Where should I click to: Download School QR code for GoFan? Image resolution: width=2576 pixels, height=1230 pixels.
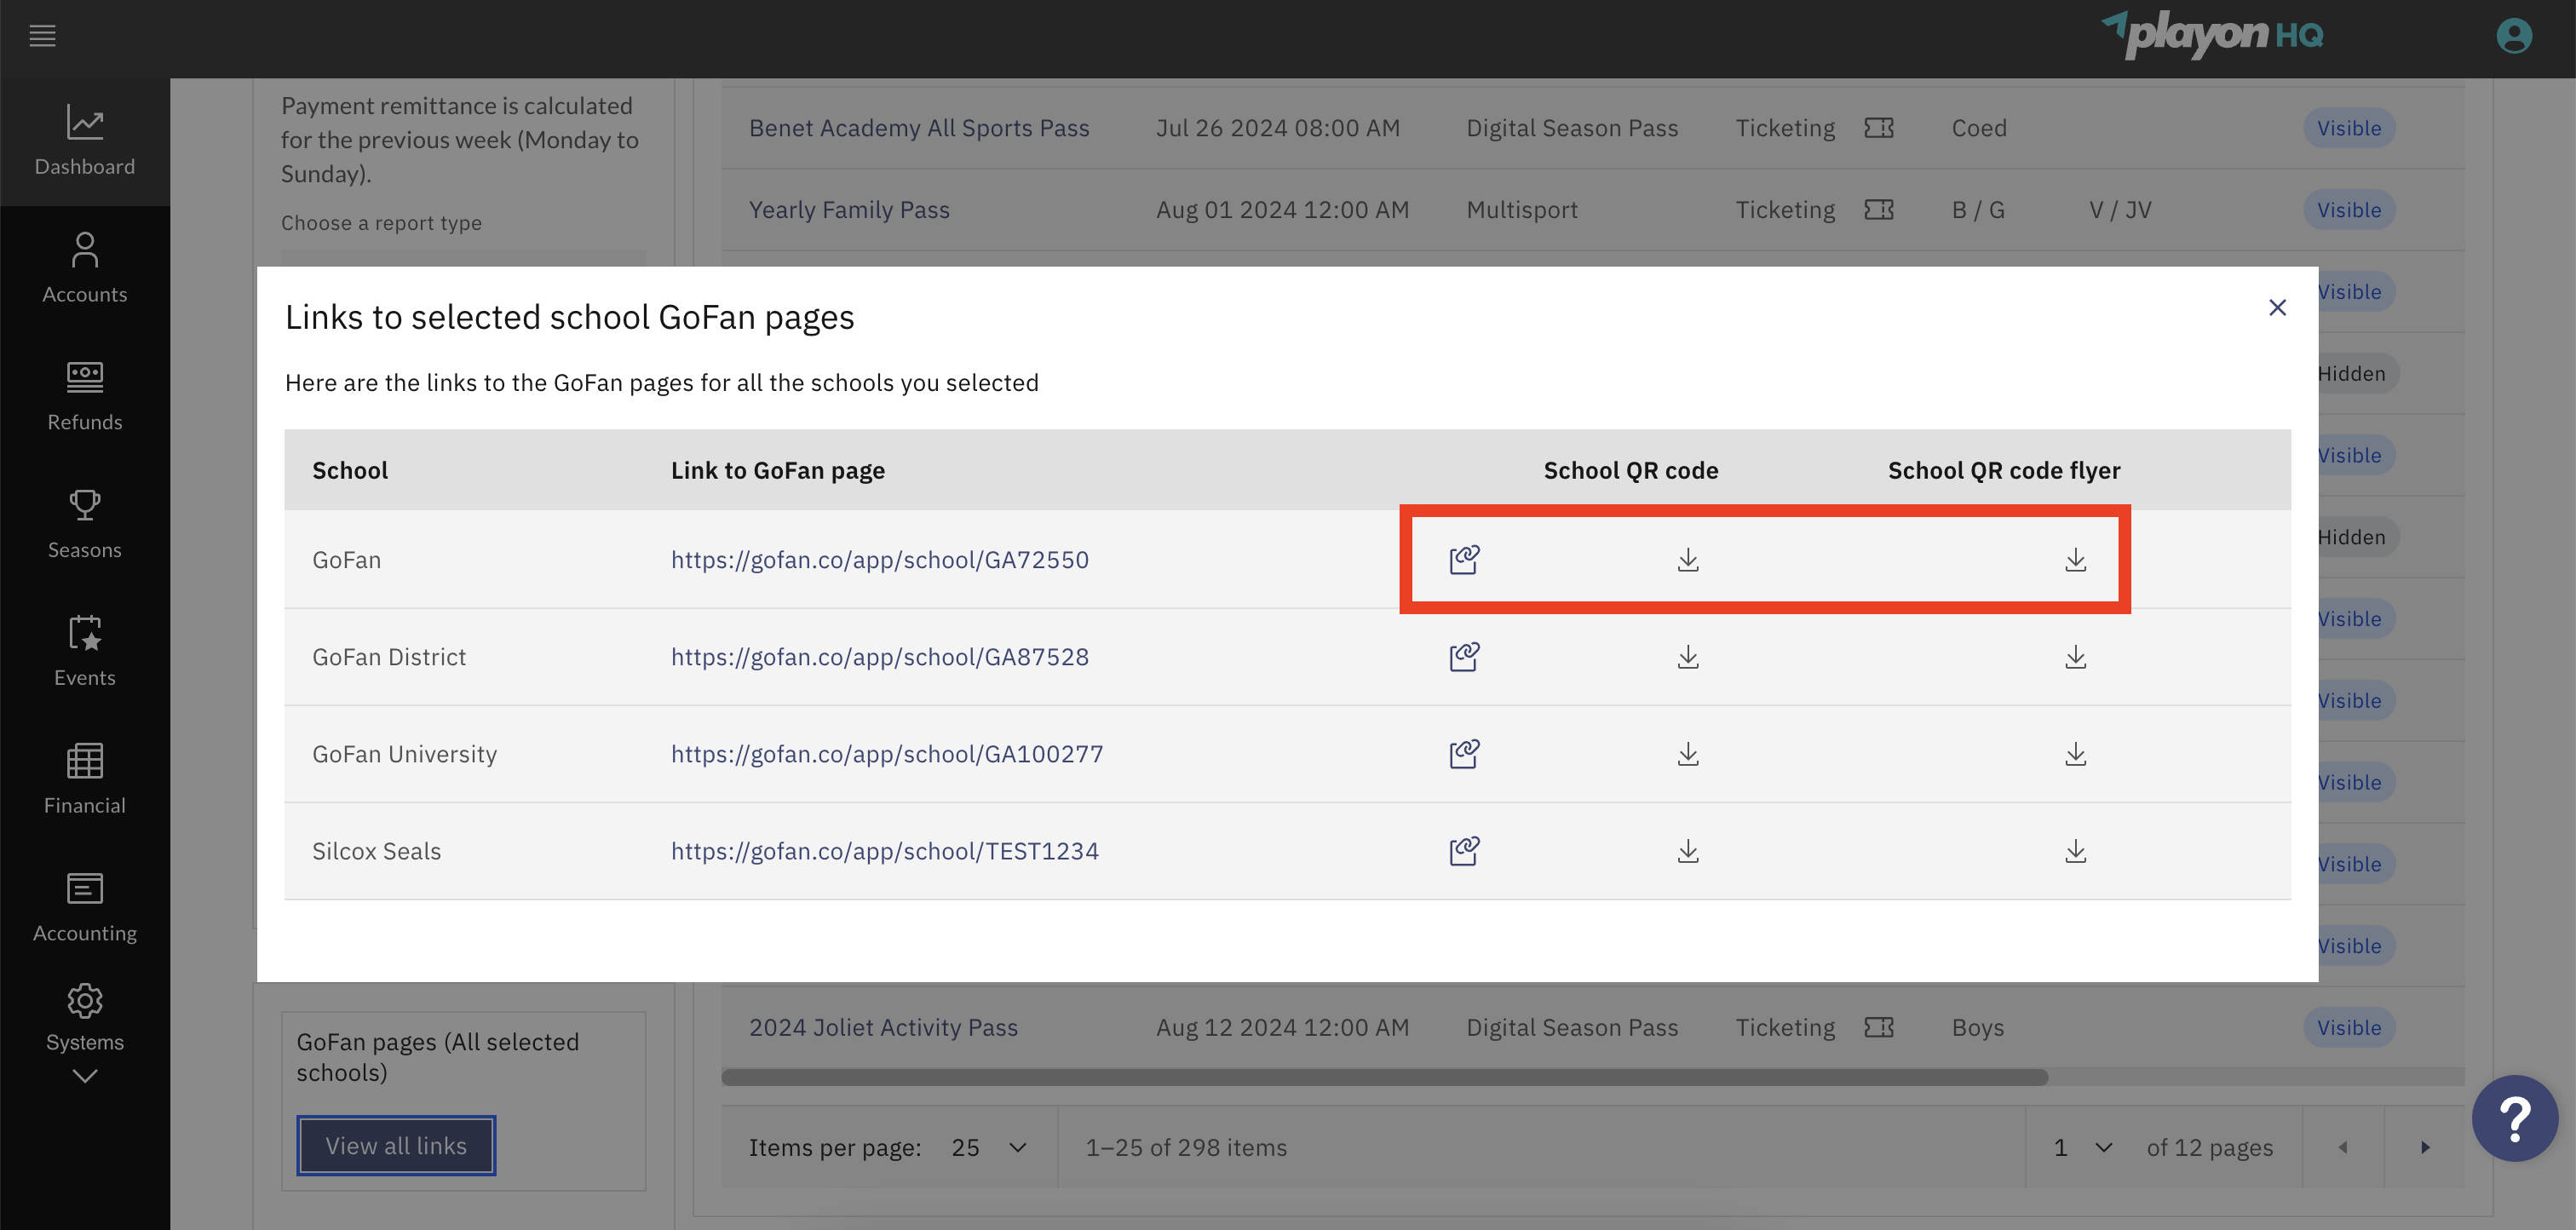tap(1688, 559)
